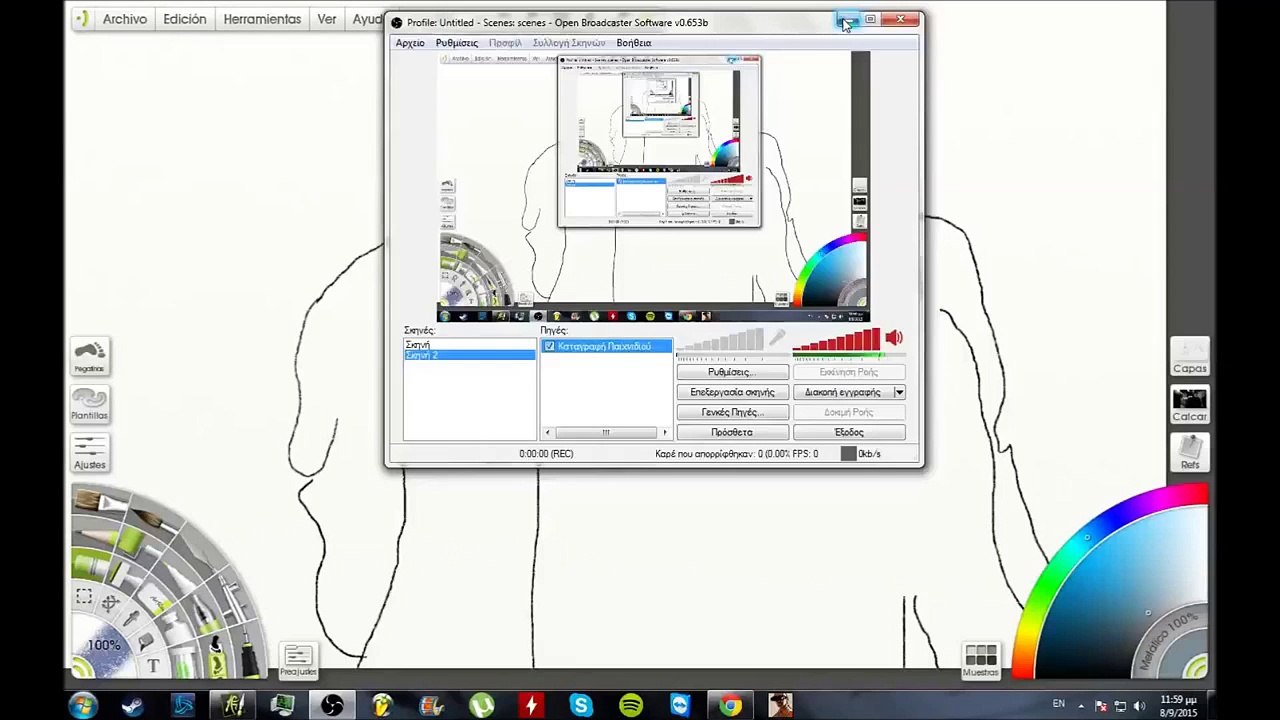Viewport: 1280px width, 720px height.
Task: Click the Γενικές Πηγές... button
Action: click(x=732, y=412)
